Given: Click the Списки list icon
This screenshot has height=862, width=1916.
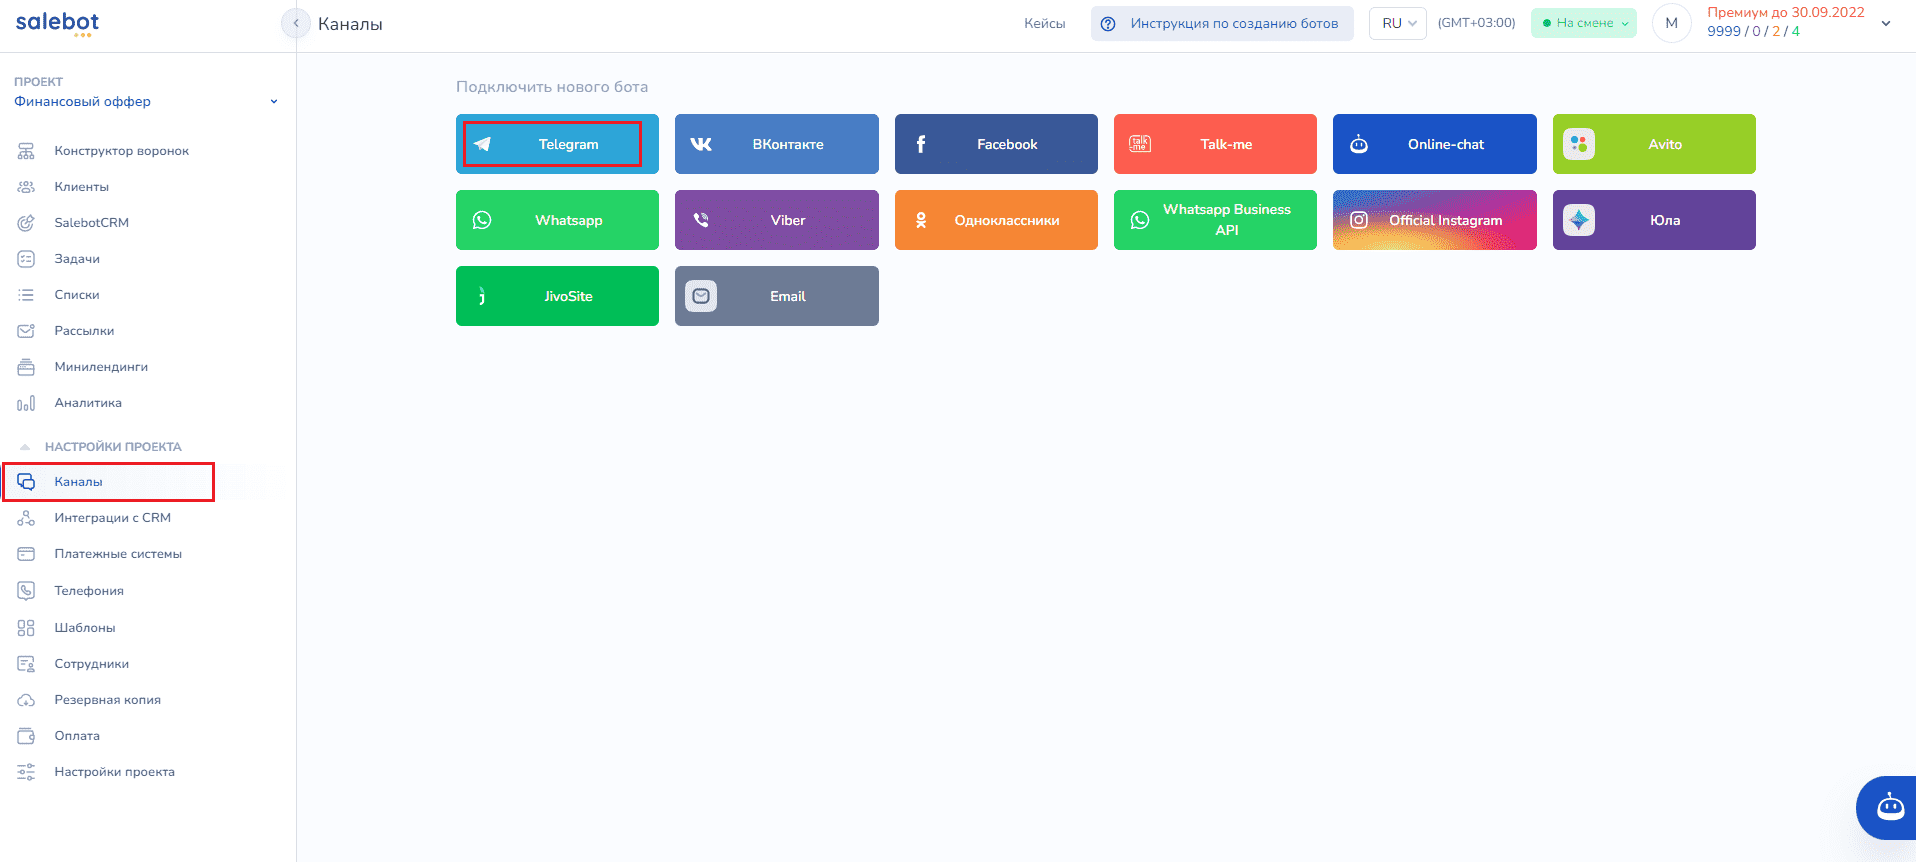Looking at the screenshot, I should [26, 295].
